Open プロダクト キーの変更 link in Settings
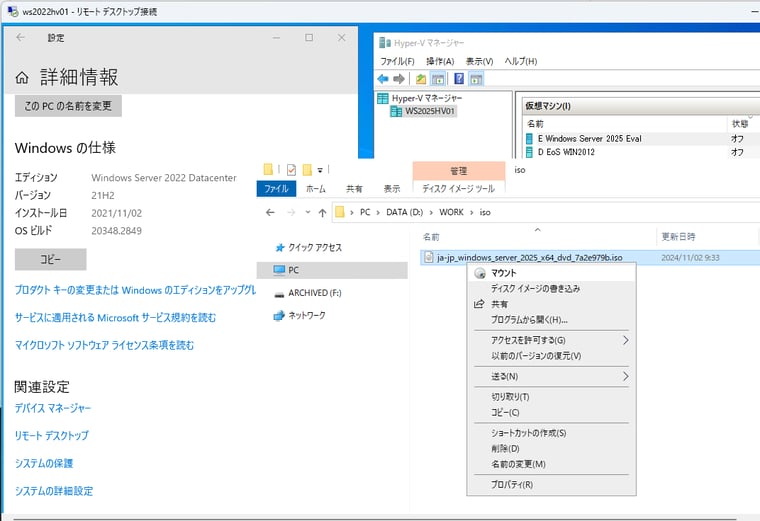This screenshot has height=521, width=760. [x=135, y=290]
